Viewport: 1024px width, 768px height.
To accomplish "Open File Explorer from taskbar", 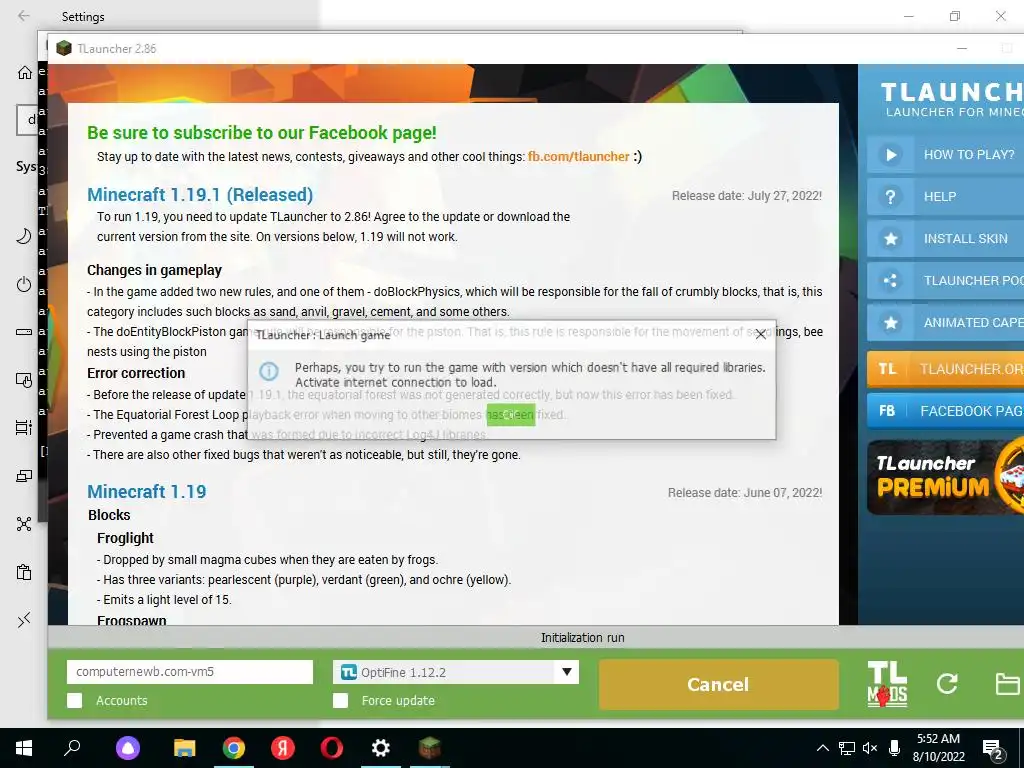I will pyautogui.click(x=184, y=748).
